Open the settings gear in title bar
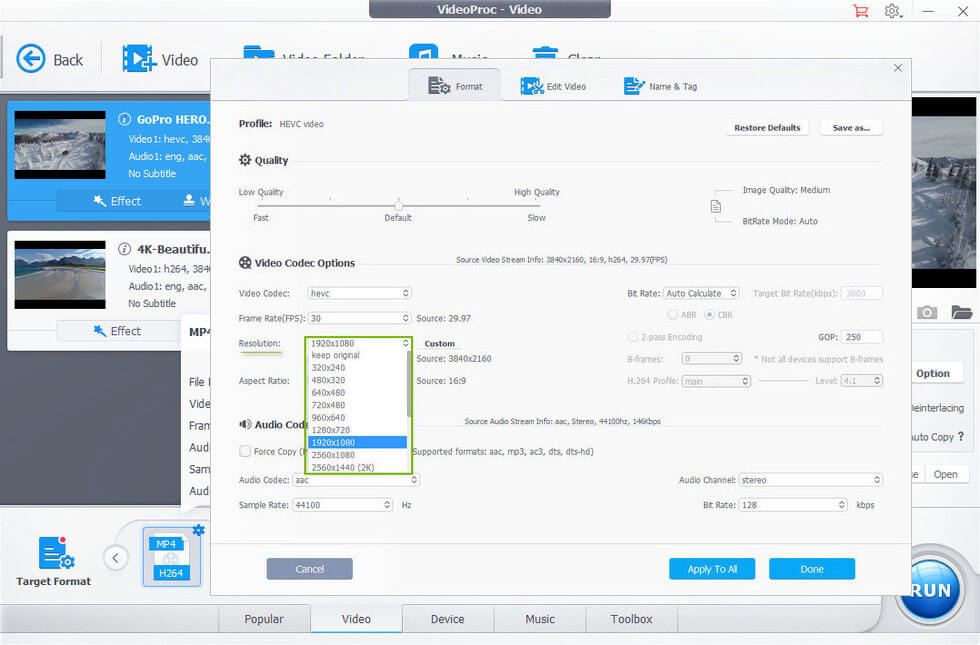 [892, 11]
